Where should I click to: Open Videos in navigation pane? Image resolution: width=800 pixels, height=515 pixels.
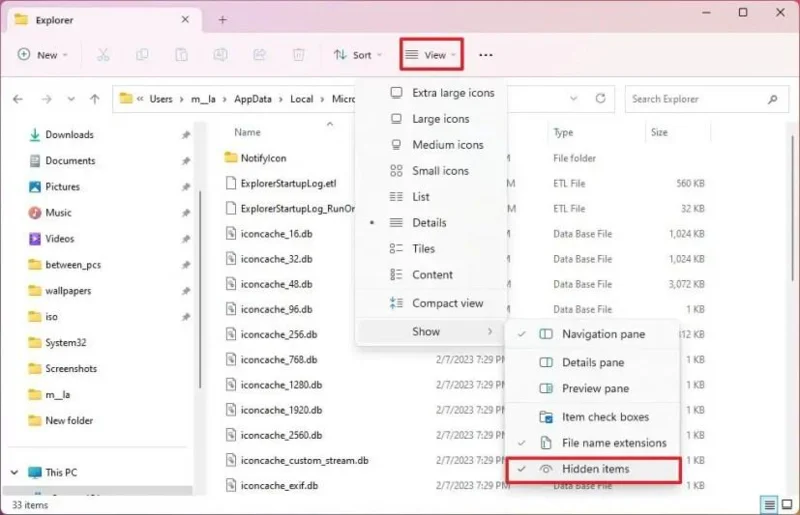click(59, 239)
